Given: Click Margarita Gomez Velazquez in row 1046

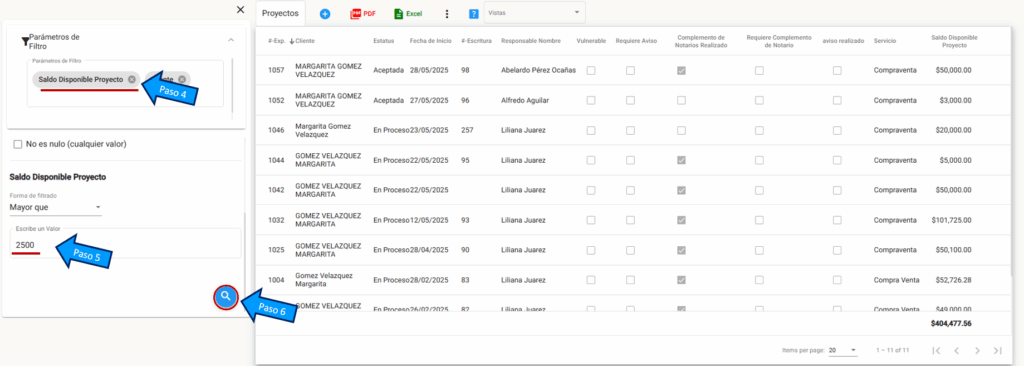Looking at the screenshot, I should point(323,130).
